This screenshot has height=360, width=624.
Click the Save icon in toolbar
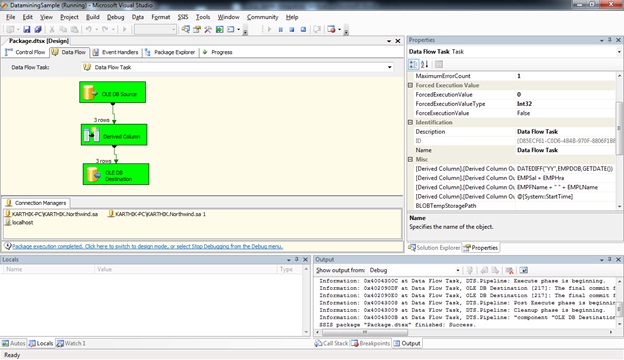point(27,29)
